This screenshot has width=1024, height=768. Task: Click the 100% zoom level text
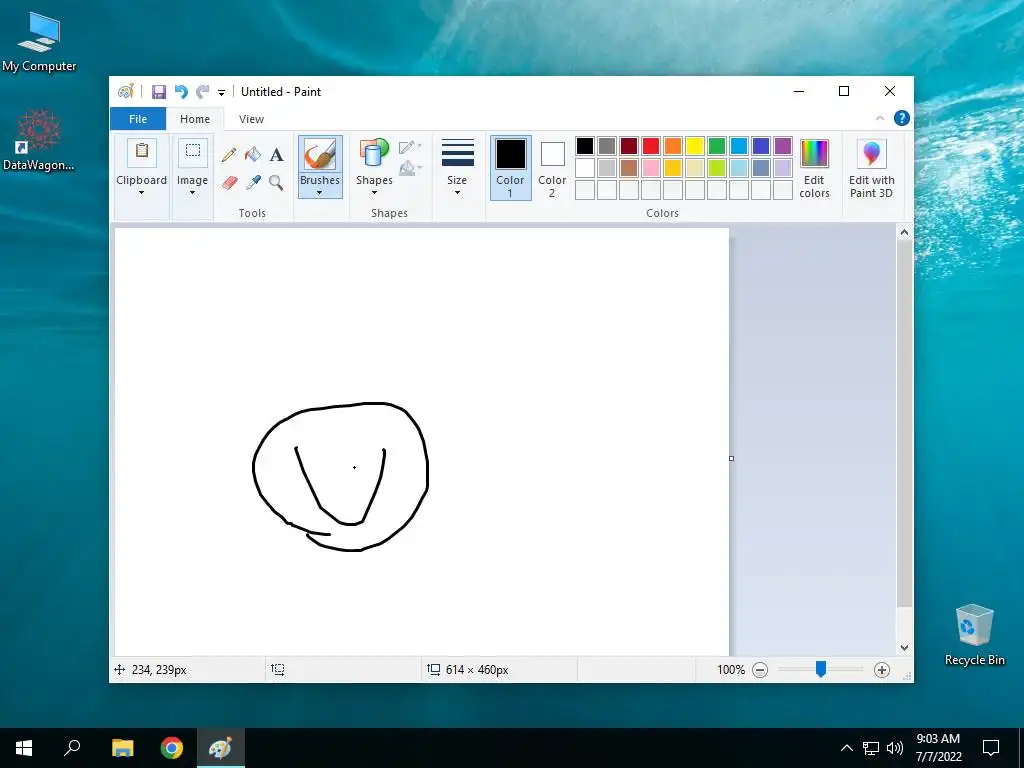point(731,670)
